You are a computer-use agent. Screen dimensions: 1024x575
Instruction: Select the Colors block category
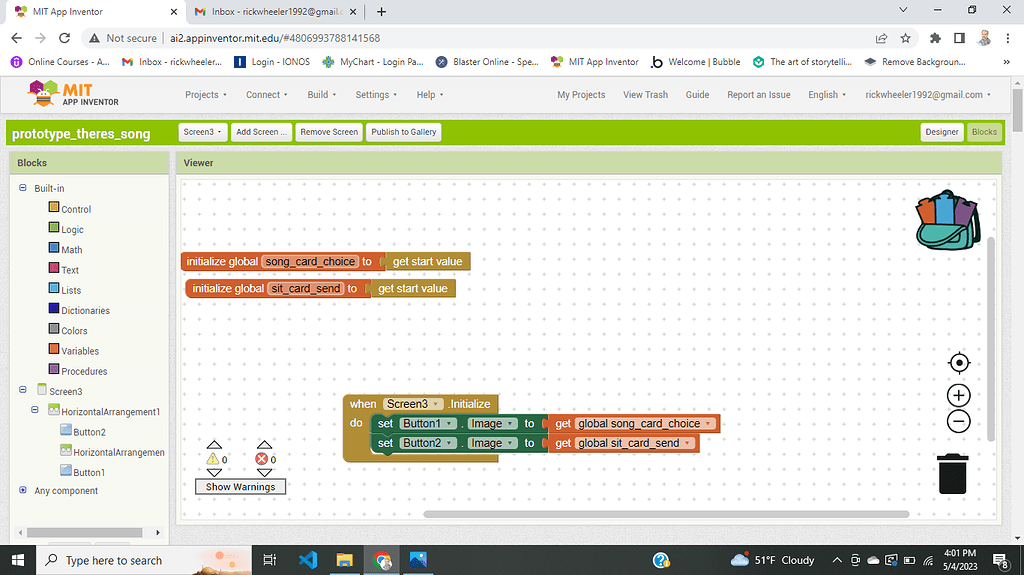click(x=73, y=330)
